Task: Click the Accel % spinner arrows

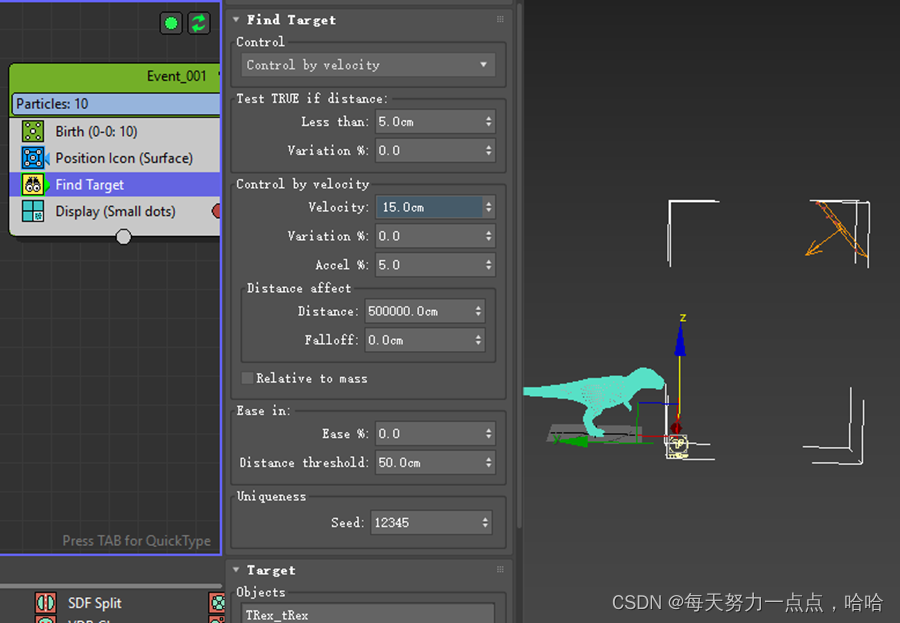Action: click(x=488, y=265)
